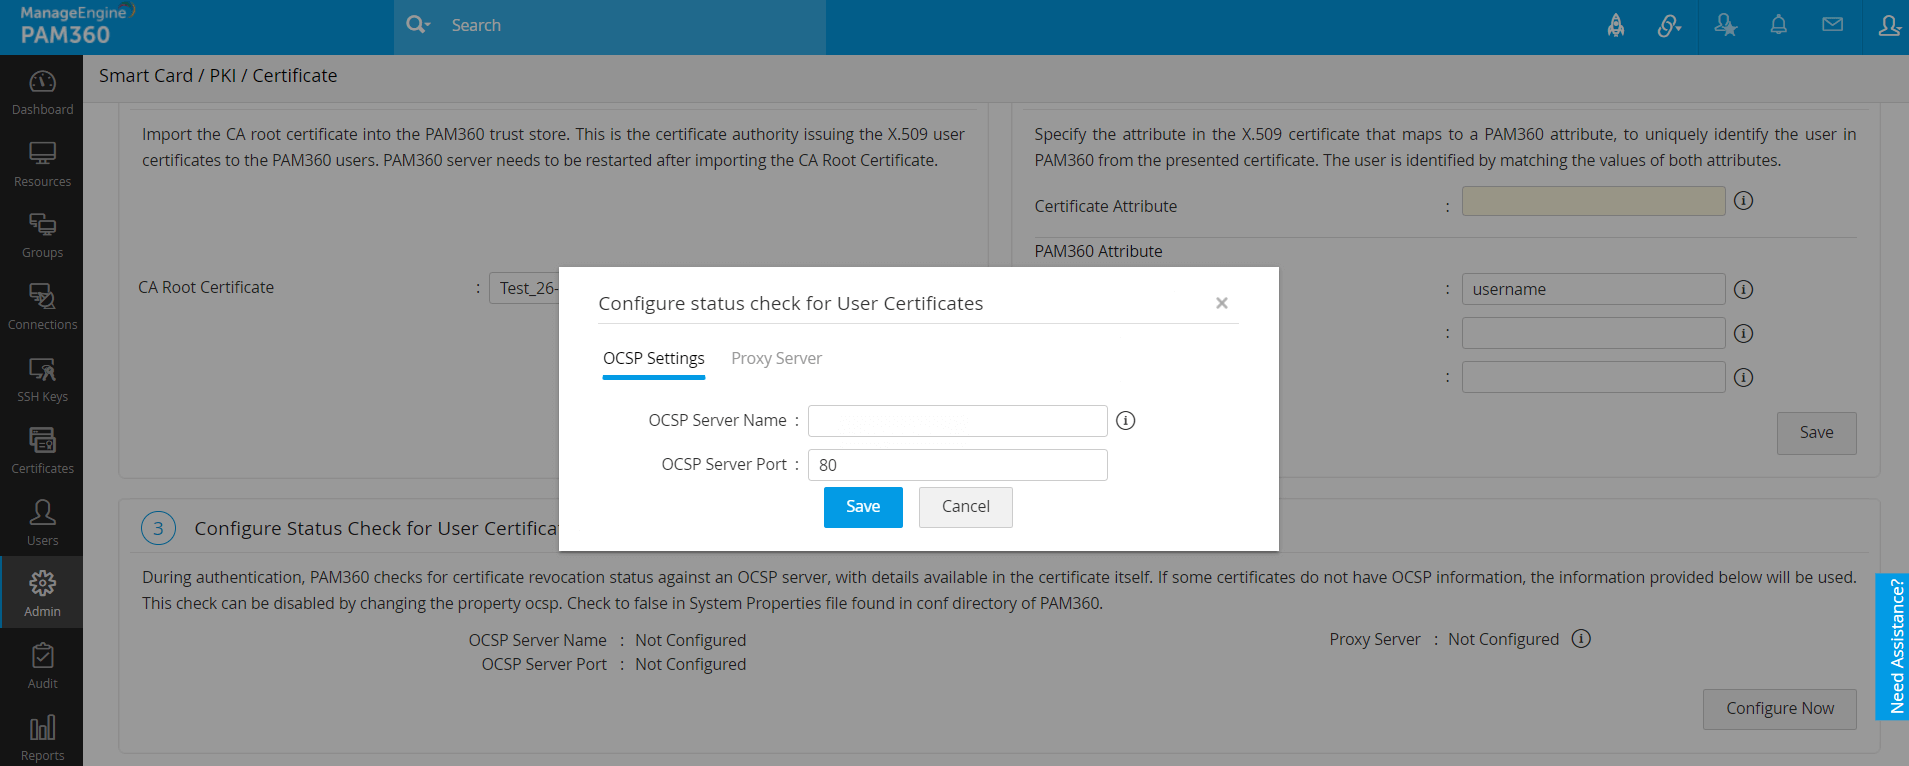Viewport: 1909px width, 766px height.
Task: Open the SSH Keys section
Action: (42, 380)
